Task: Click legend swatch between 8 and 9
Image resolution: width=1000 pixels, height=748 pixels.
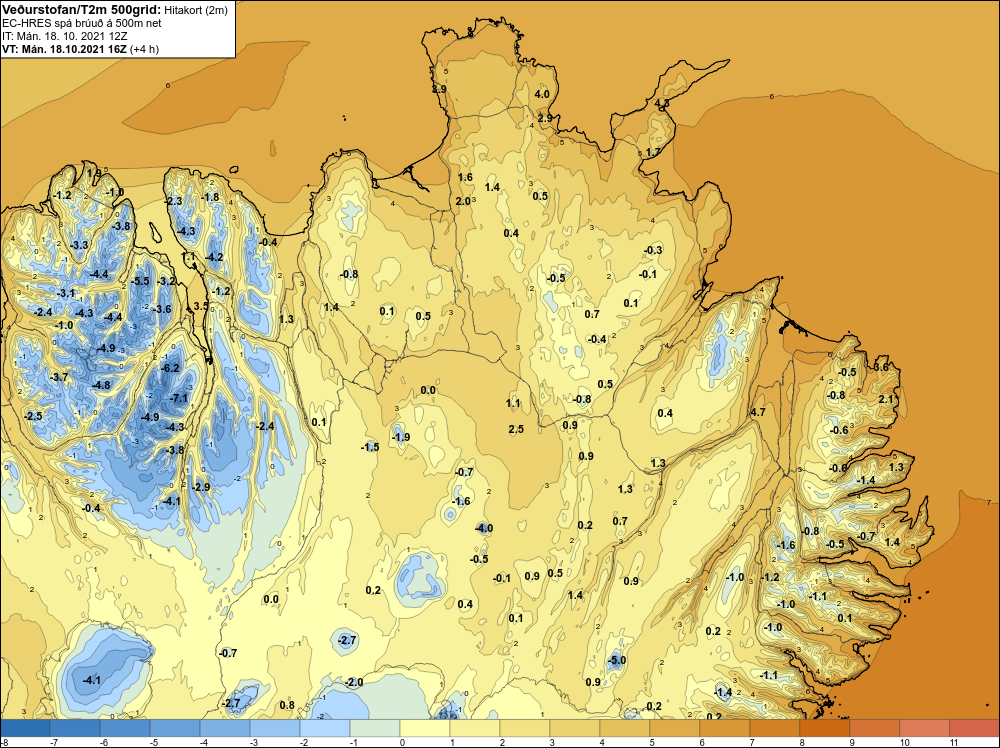Action: pyautogui.click(x=825, y=728)
